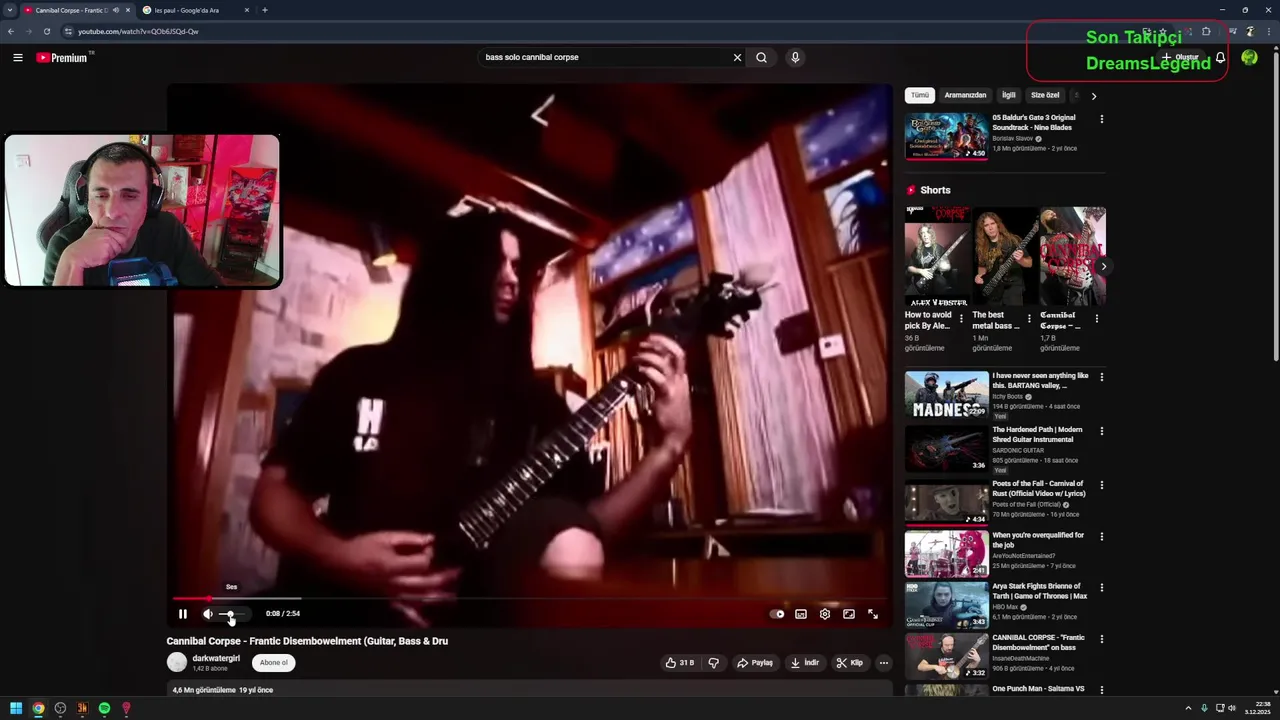The height and width of the screenshot is (720, 1280).
Task: Open a new browser tab
Action: [x=264, y=10]
